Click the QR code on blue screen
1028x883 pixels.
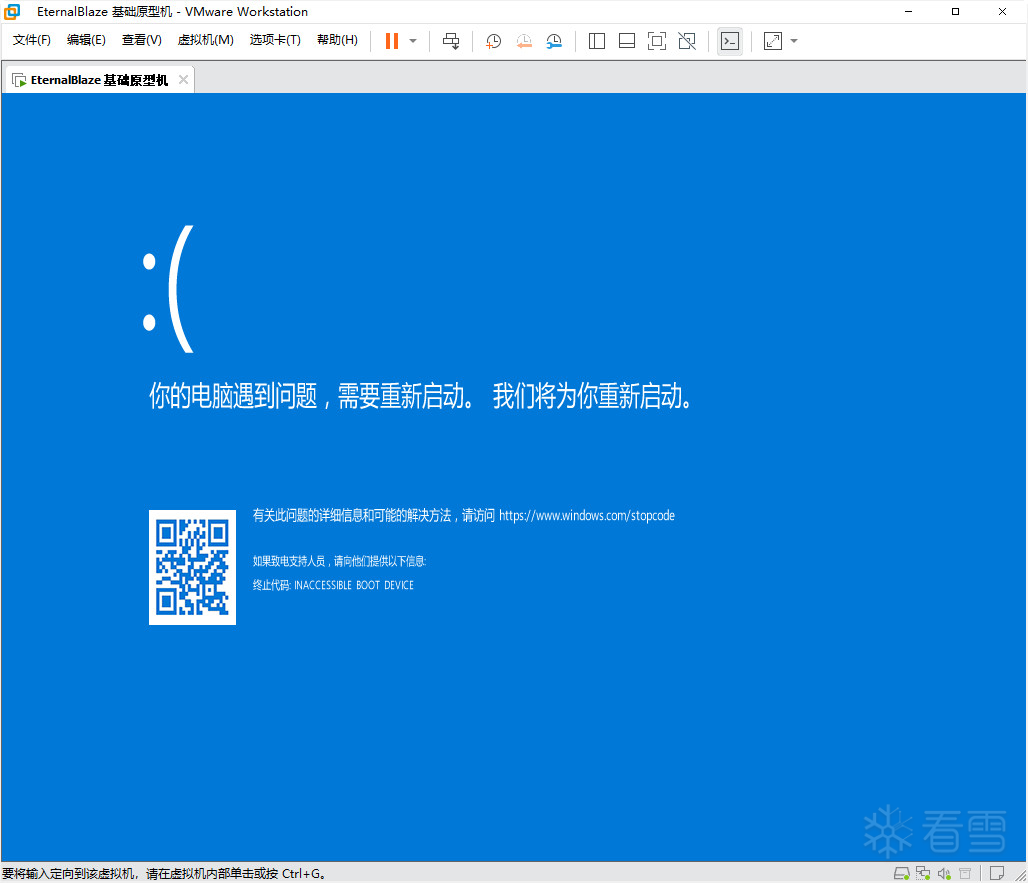[192, 567]
